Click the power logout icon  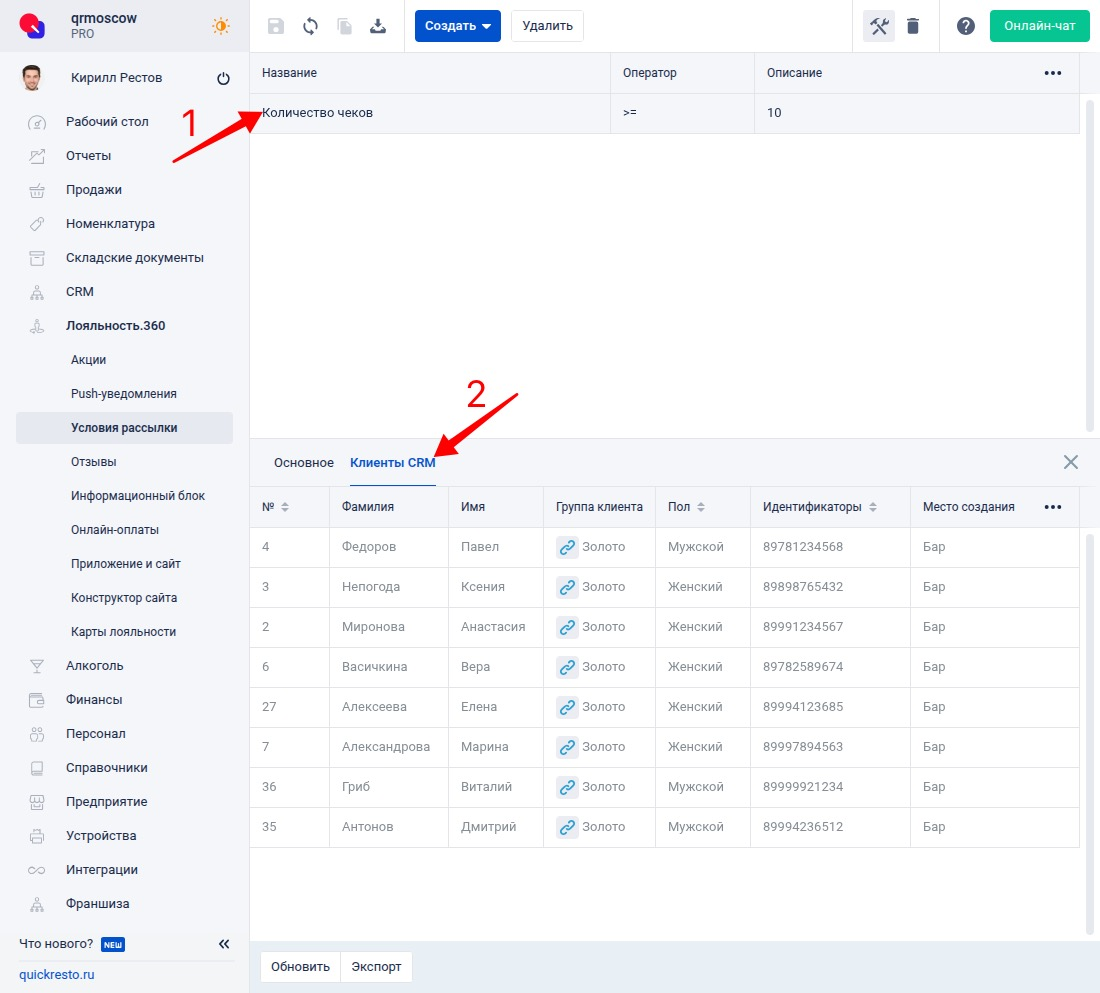tap(223, 79)
